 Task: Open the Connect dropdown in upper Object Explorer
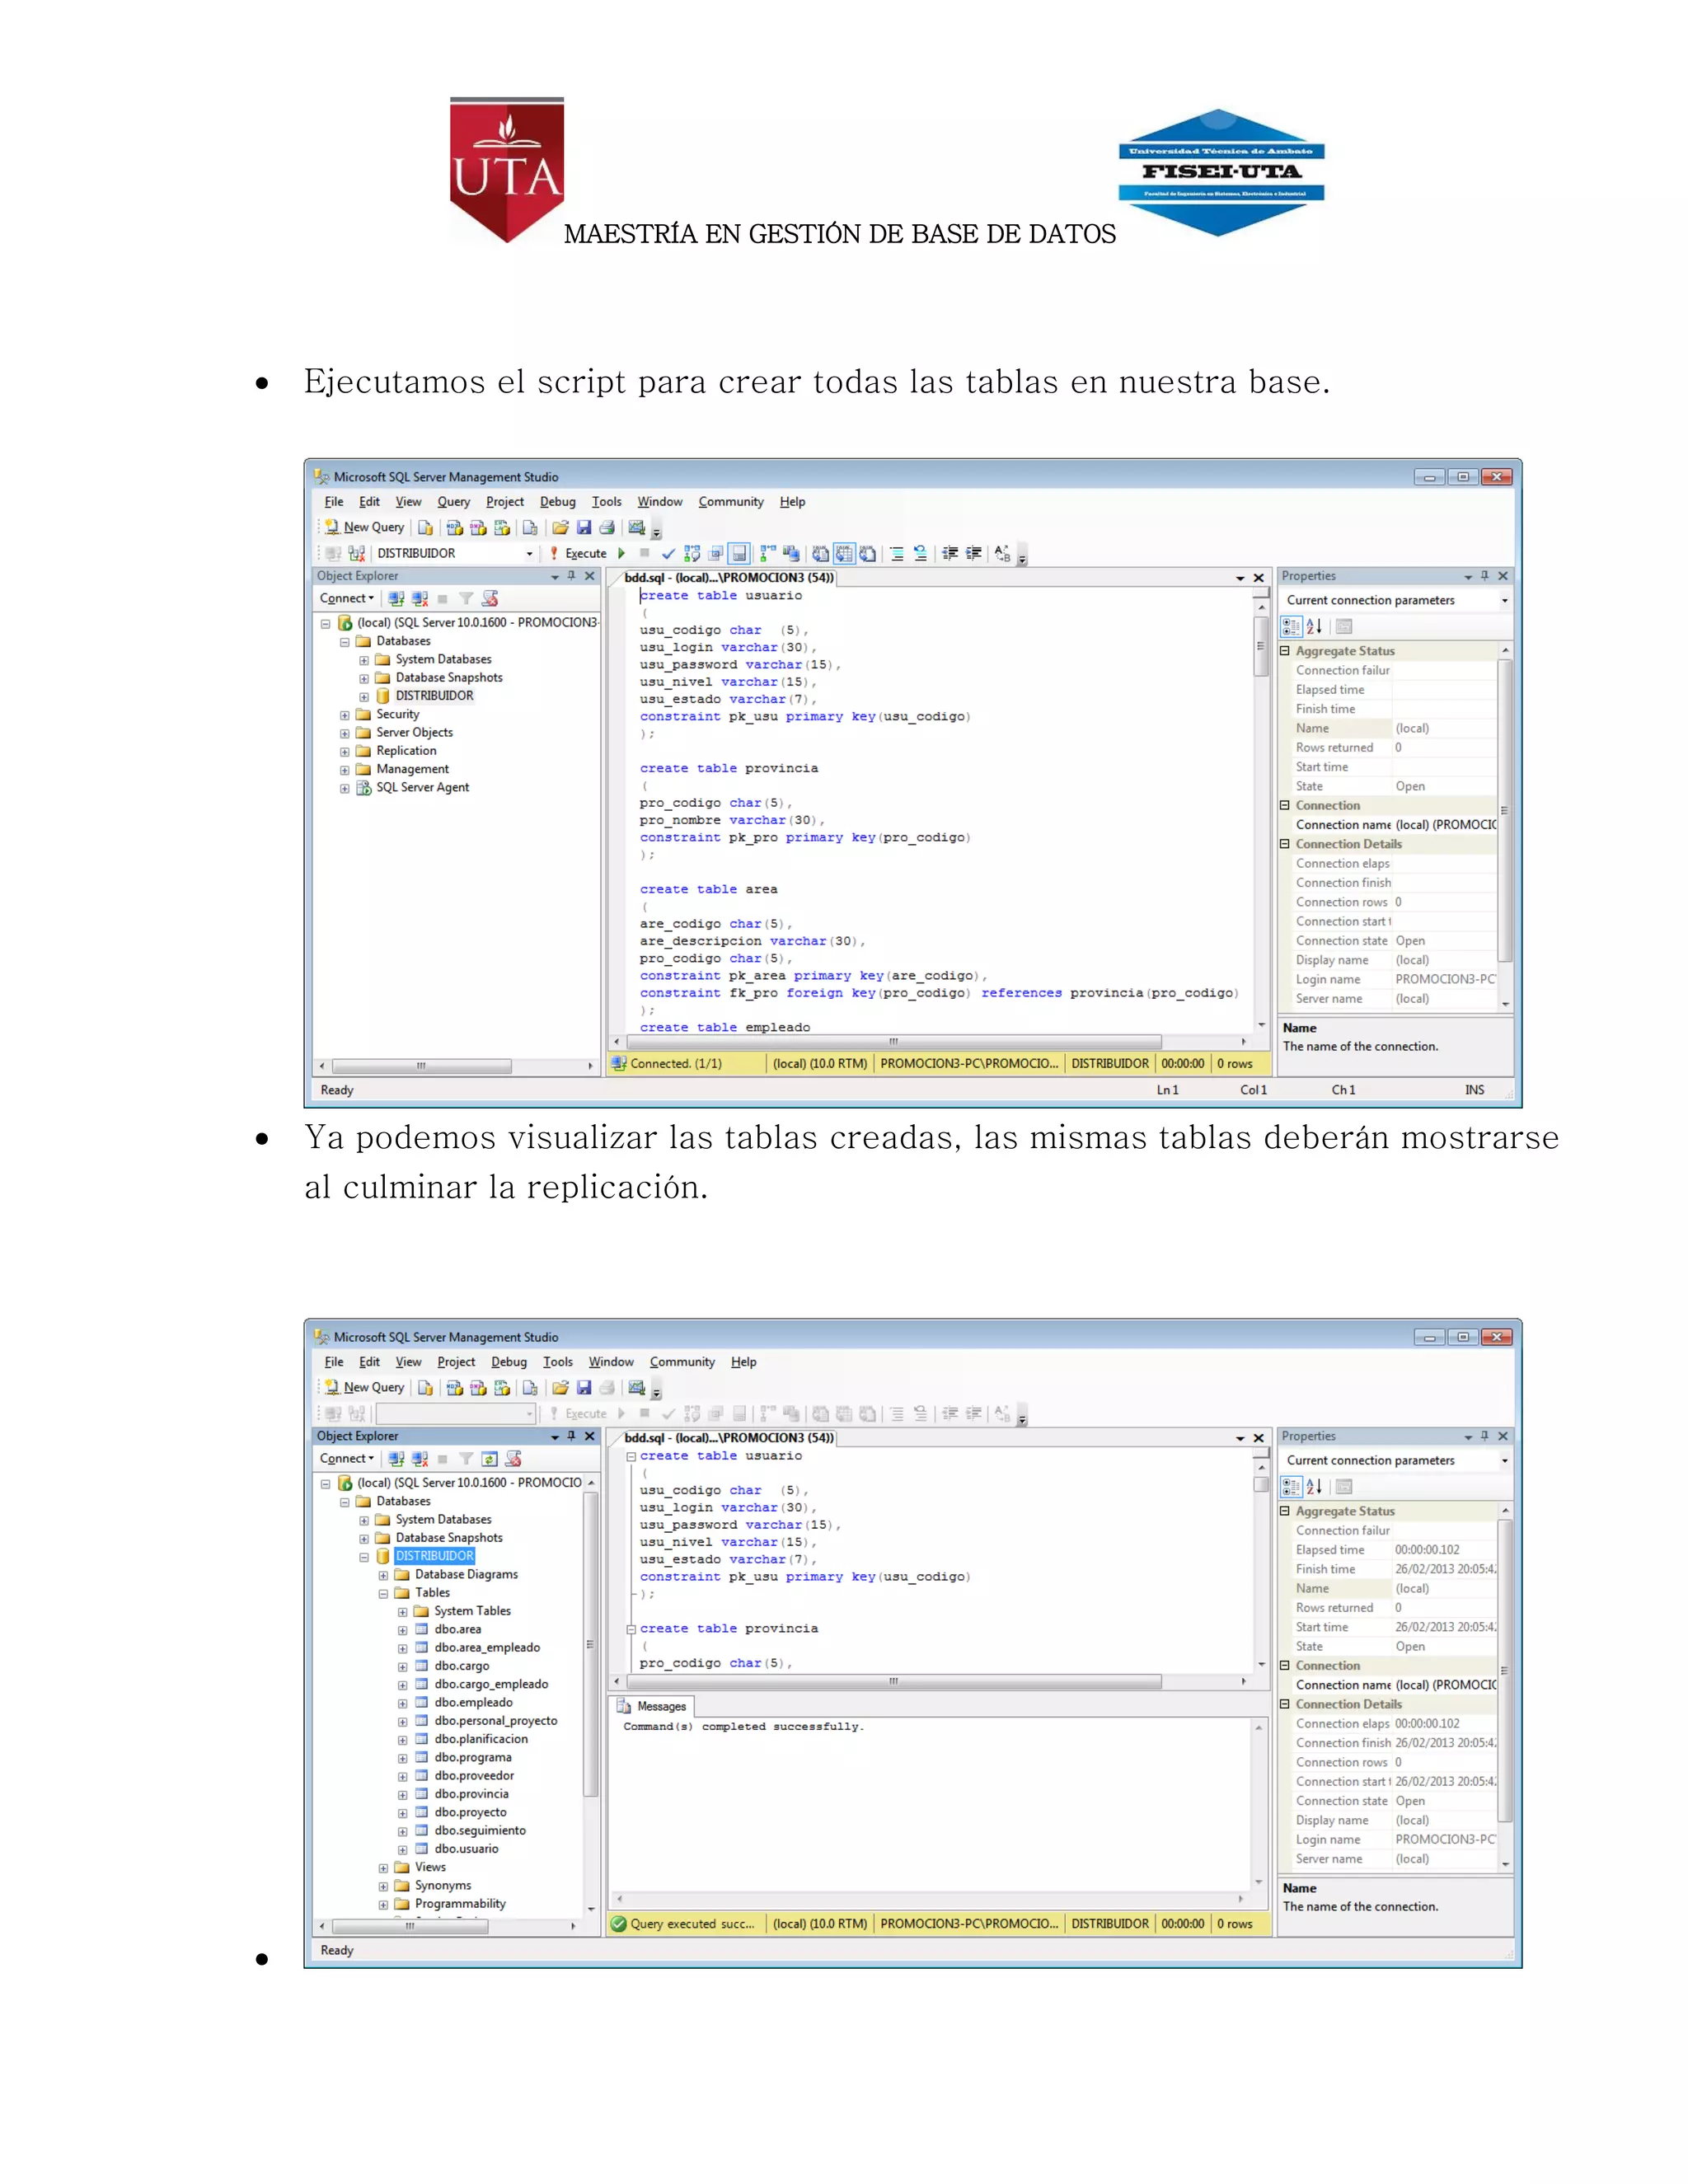pos(346,598)
